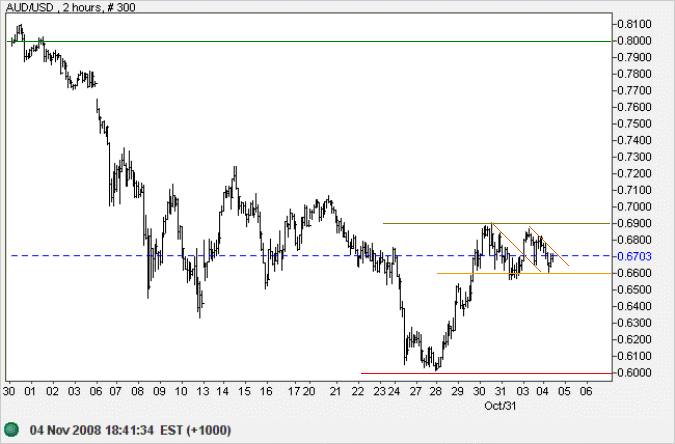Select the red support line at 0.6000

(x=486, y=373)
